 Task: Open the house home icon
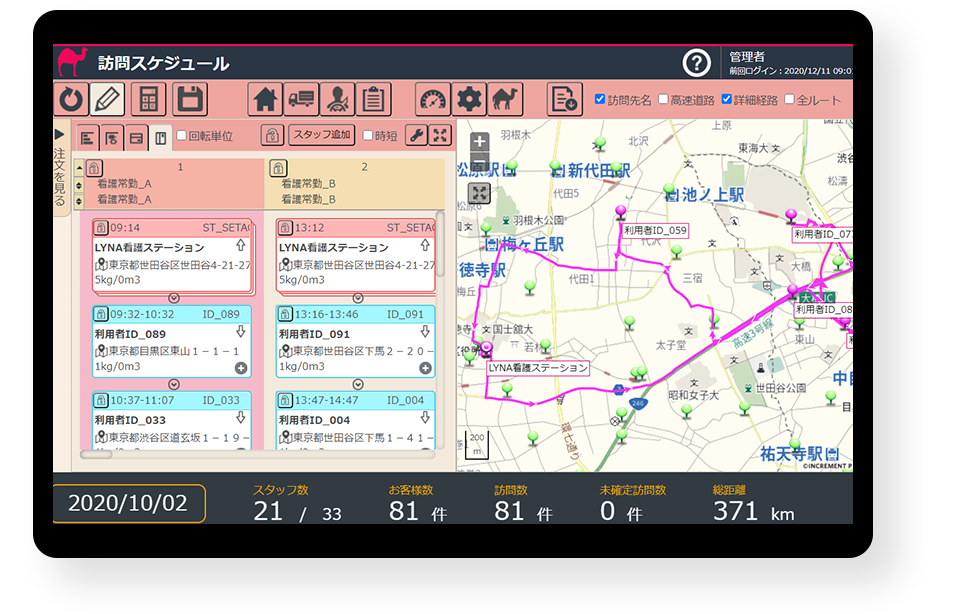click(x=265, y=99)
